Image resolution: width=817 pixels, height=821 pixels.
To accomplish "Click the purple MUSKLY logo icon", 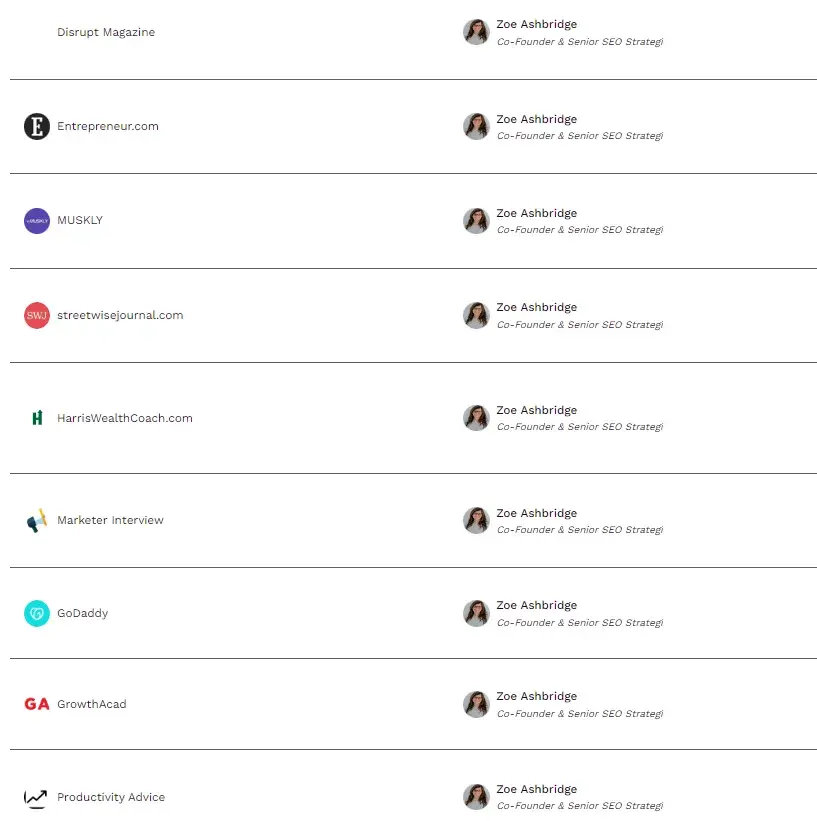I will click(x=37, y=221).
